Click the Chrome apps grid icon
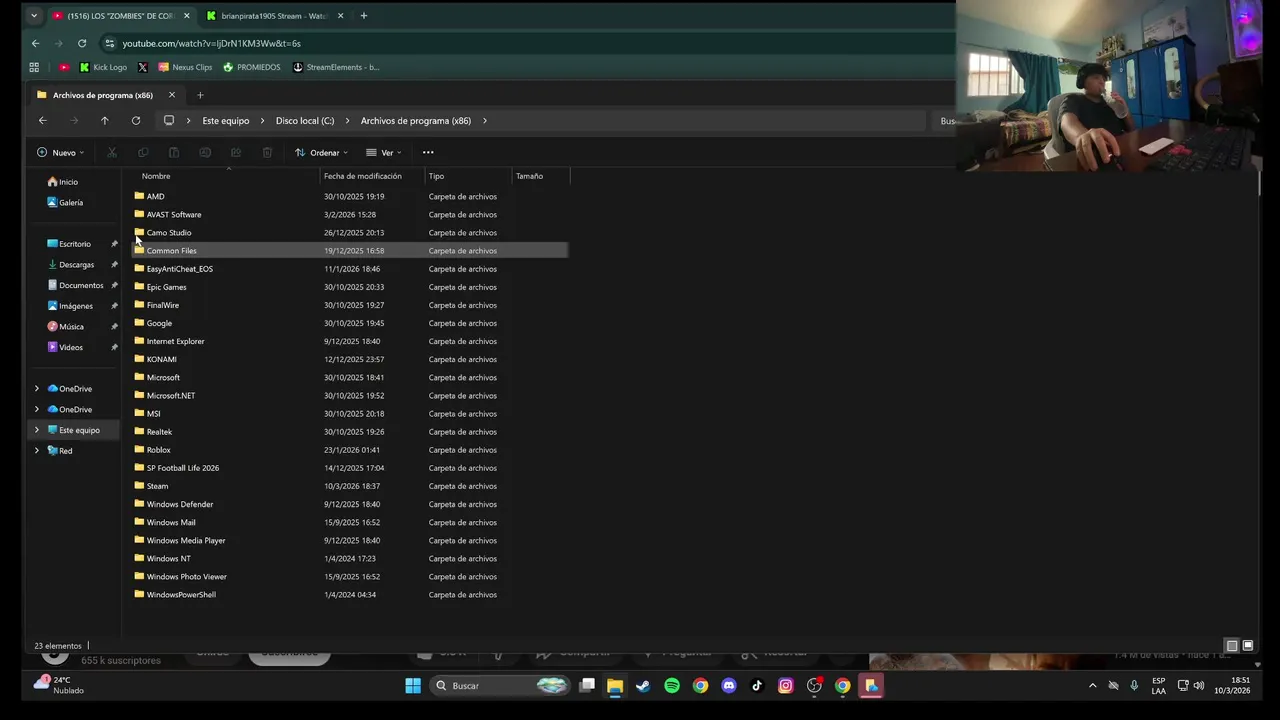The width and height of the screenshot is (1280, 720). pos(34,67)
